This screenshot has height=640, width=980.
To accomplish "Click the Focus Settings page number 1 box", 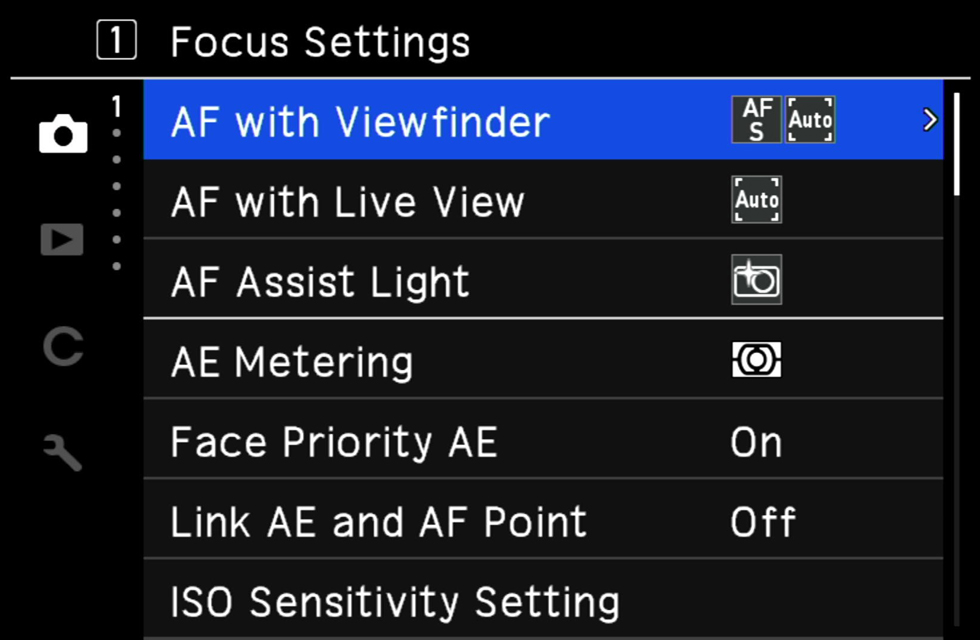I will [x=117, y=41].
